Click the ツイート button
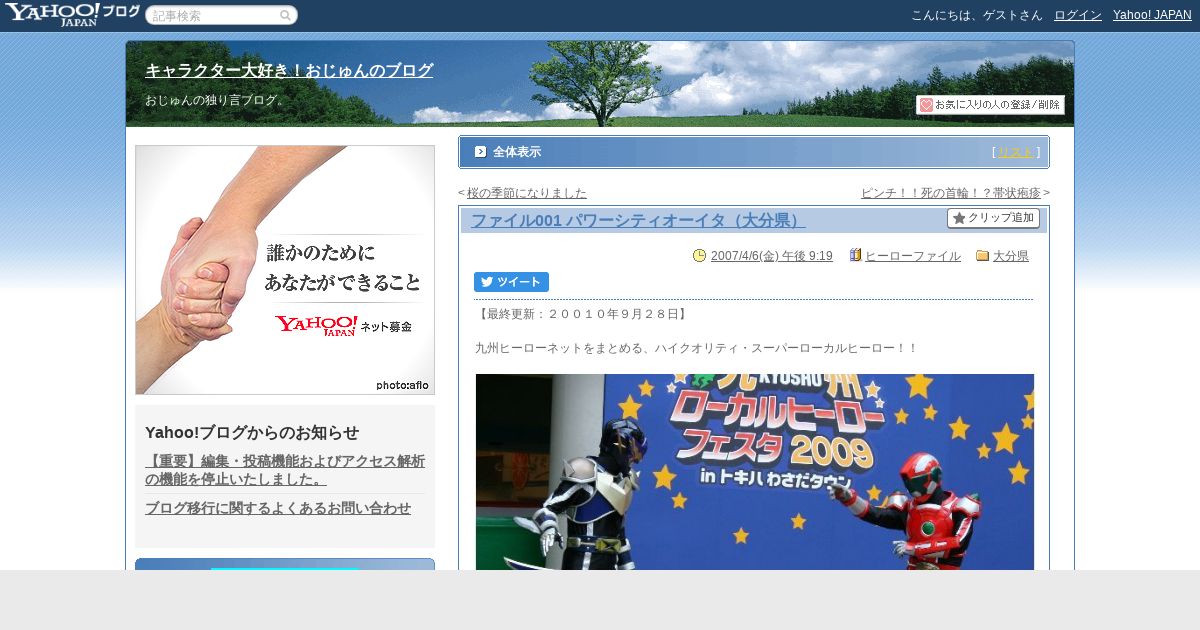 tap(511, 282)
